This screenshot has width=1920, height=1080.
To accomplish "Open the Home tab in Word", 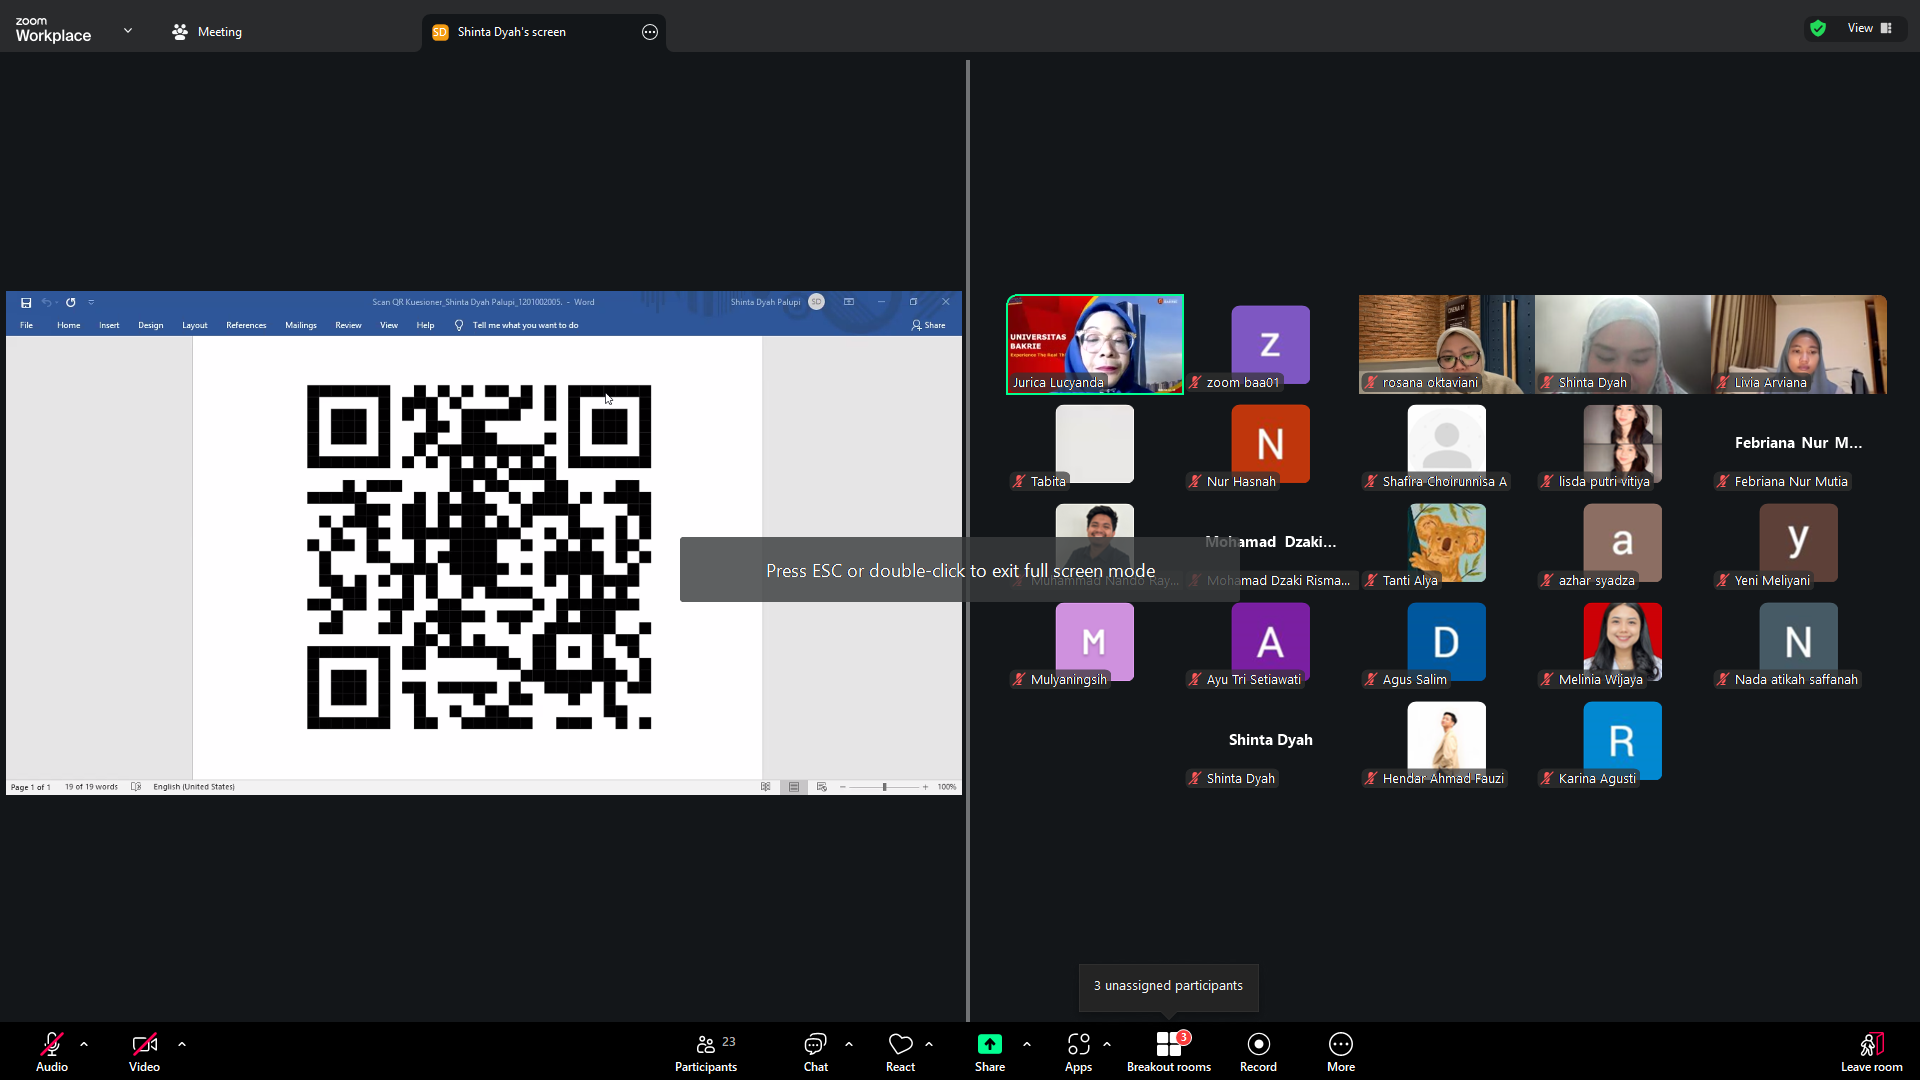I will coord(69,325).
